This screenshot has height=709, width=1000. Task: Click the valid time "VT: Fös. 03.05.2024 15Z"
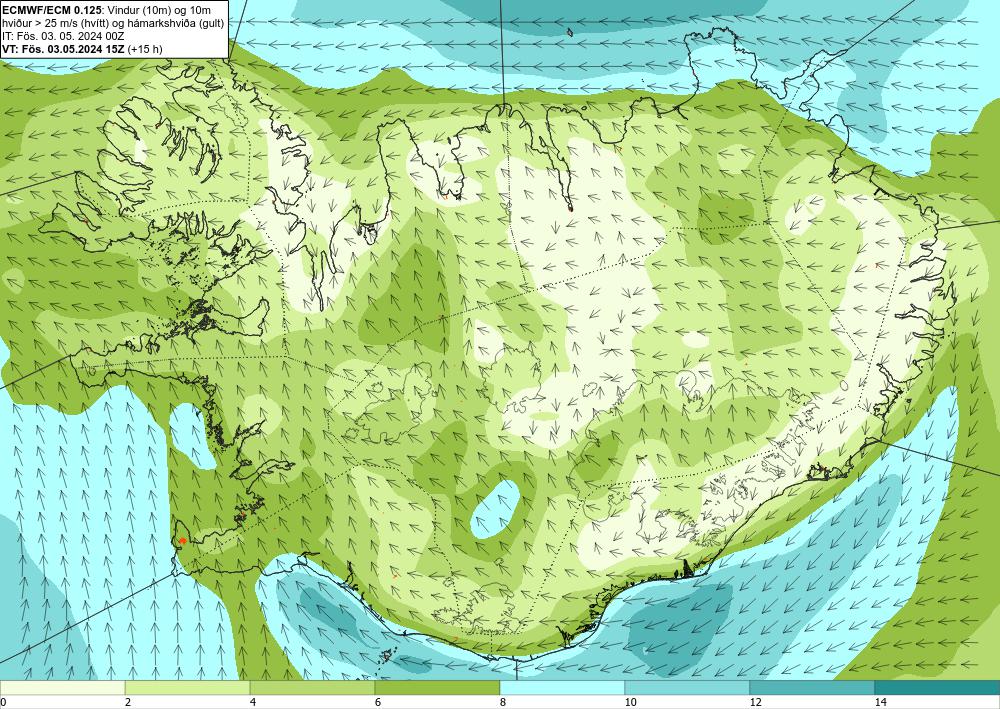click(64, 49)
